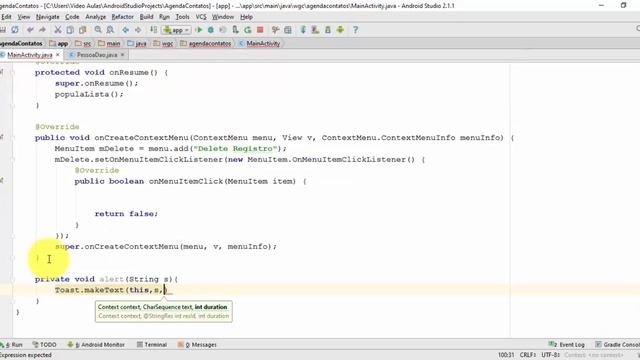This screenshot has width=640, height=360.
Task: Open the Android Monitor tool window
Action: (x=96, y=344)
